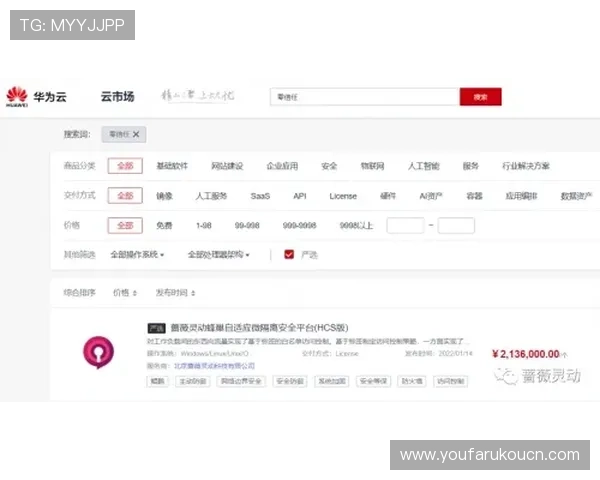Image resolution: width=600 pixels, height=480 pixels.
Task: Click the 发布时间 sort arrows
Action: pyautogui.click(x=193, y=293)
